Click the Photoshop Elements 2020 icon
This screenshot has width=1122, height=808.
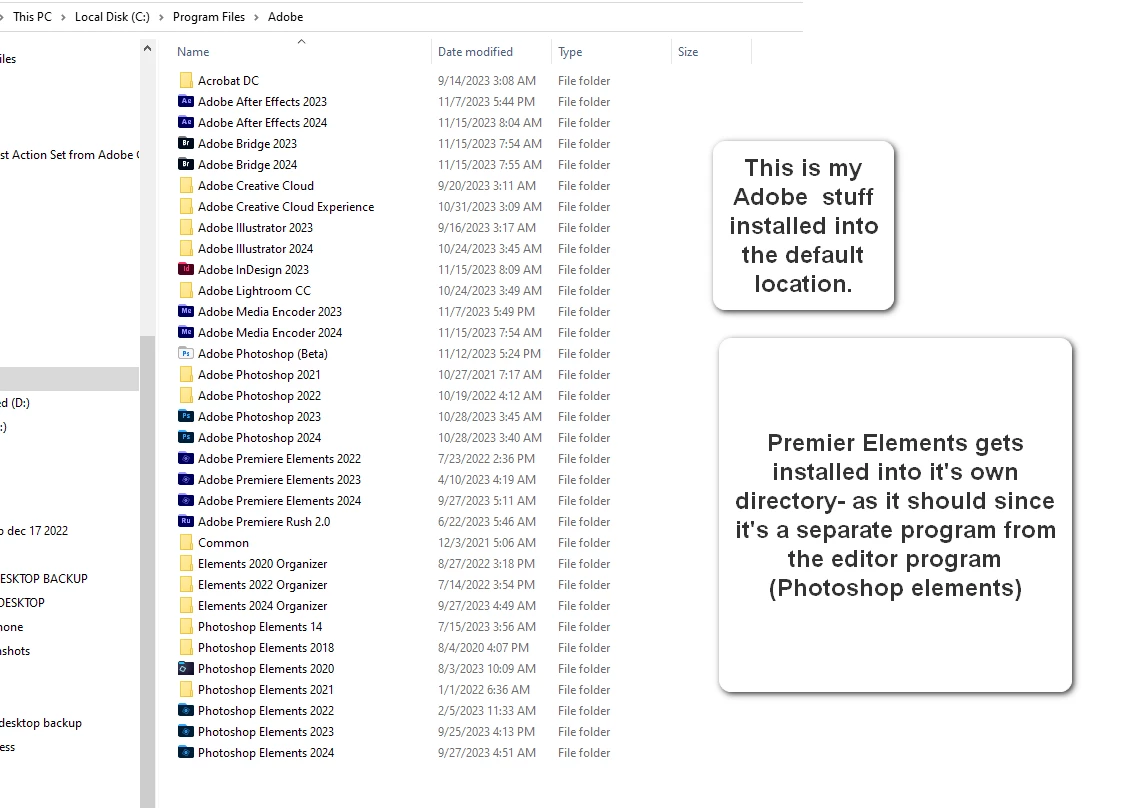pos(186,668)
